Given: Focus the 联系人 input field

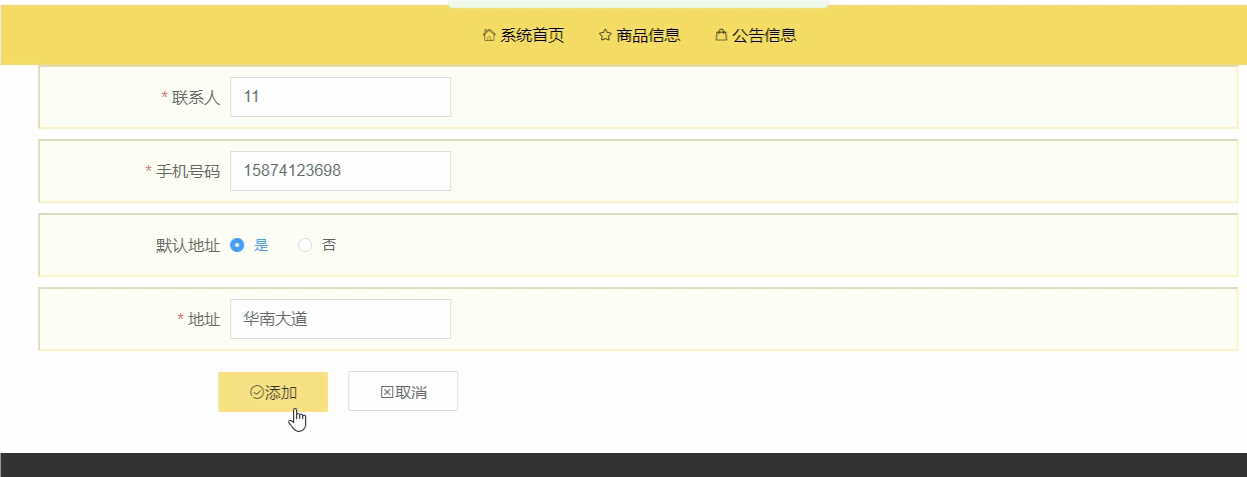Looking at the screenshot, I should [x=340, y=97].
